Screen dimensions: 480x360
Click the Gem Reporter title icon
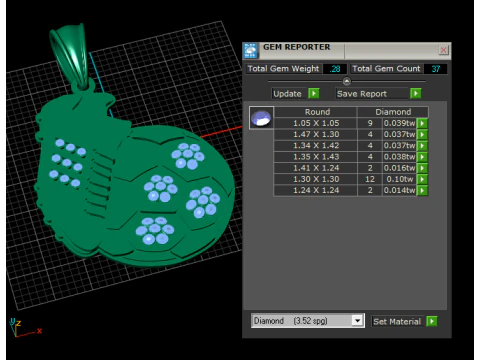(250, 51)
